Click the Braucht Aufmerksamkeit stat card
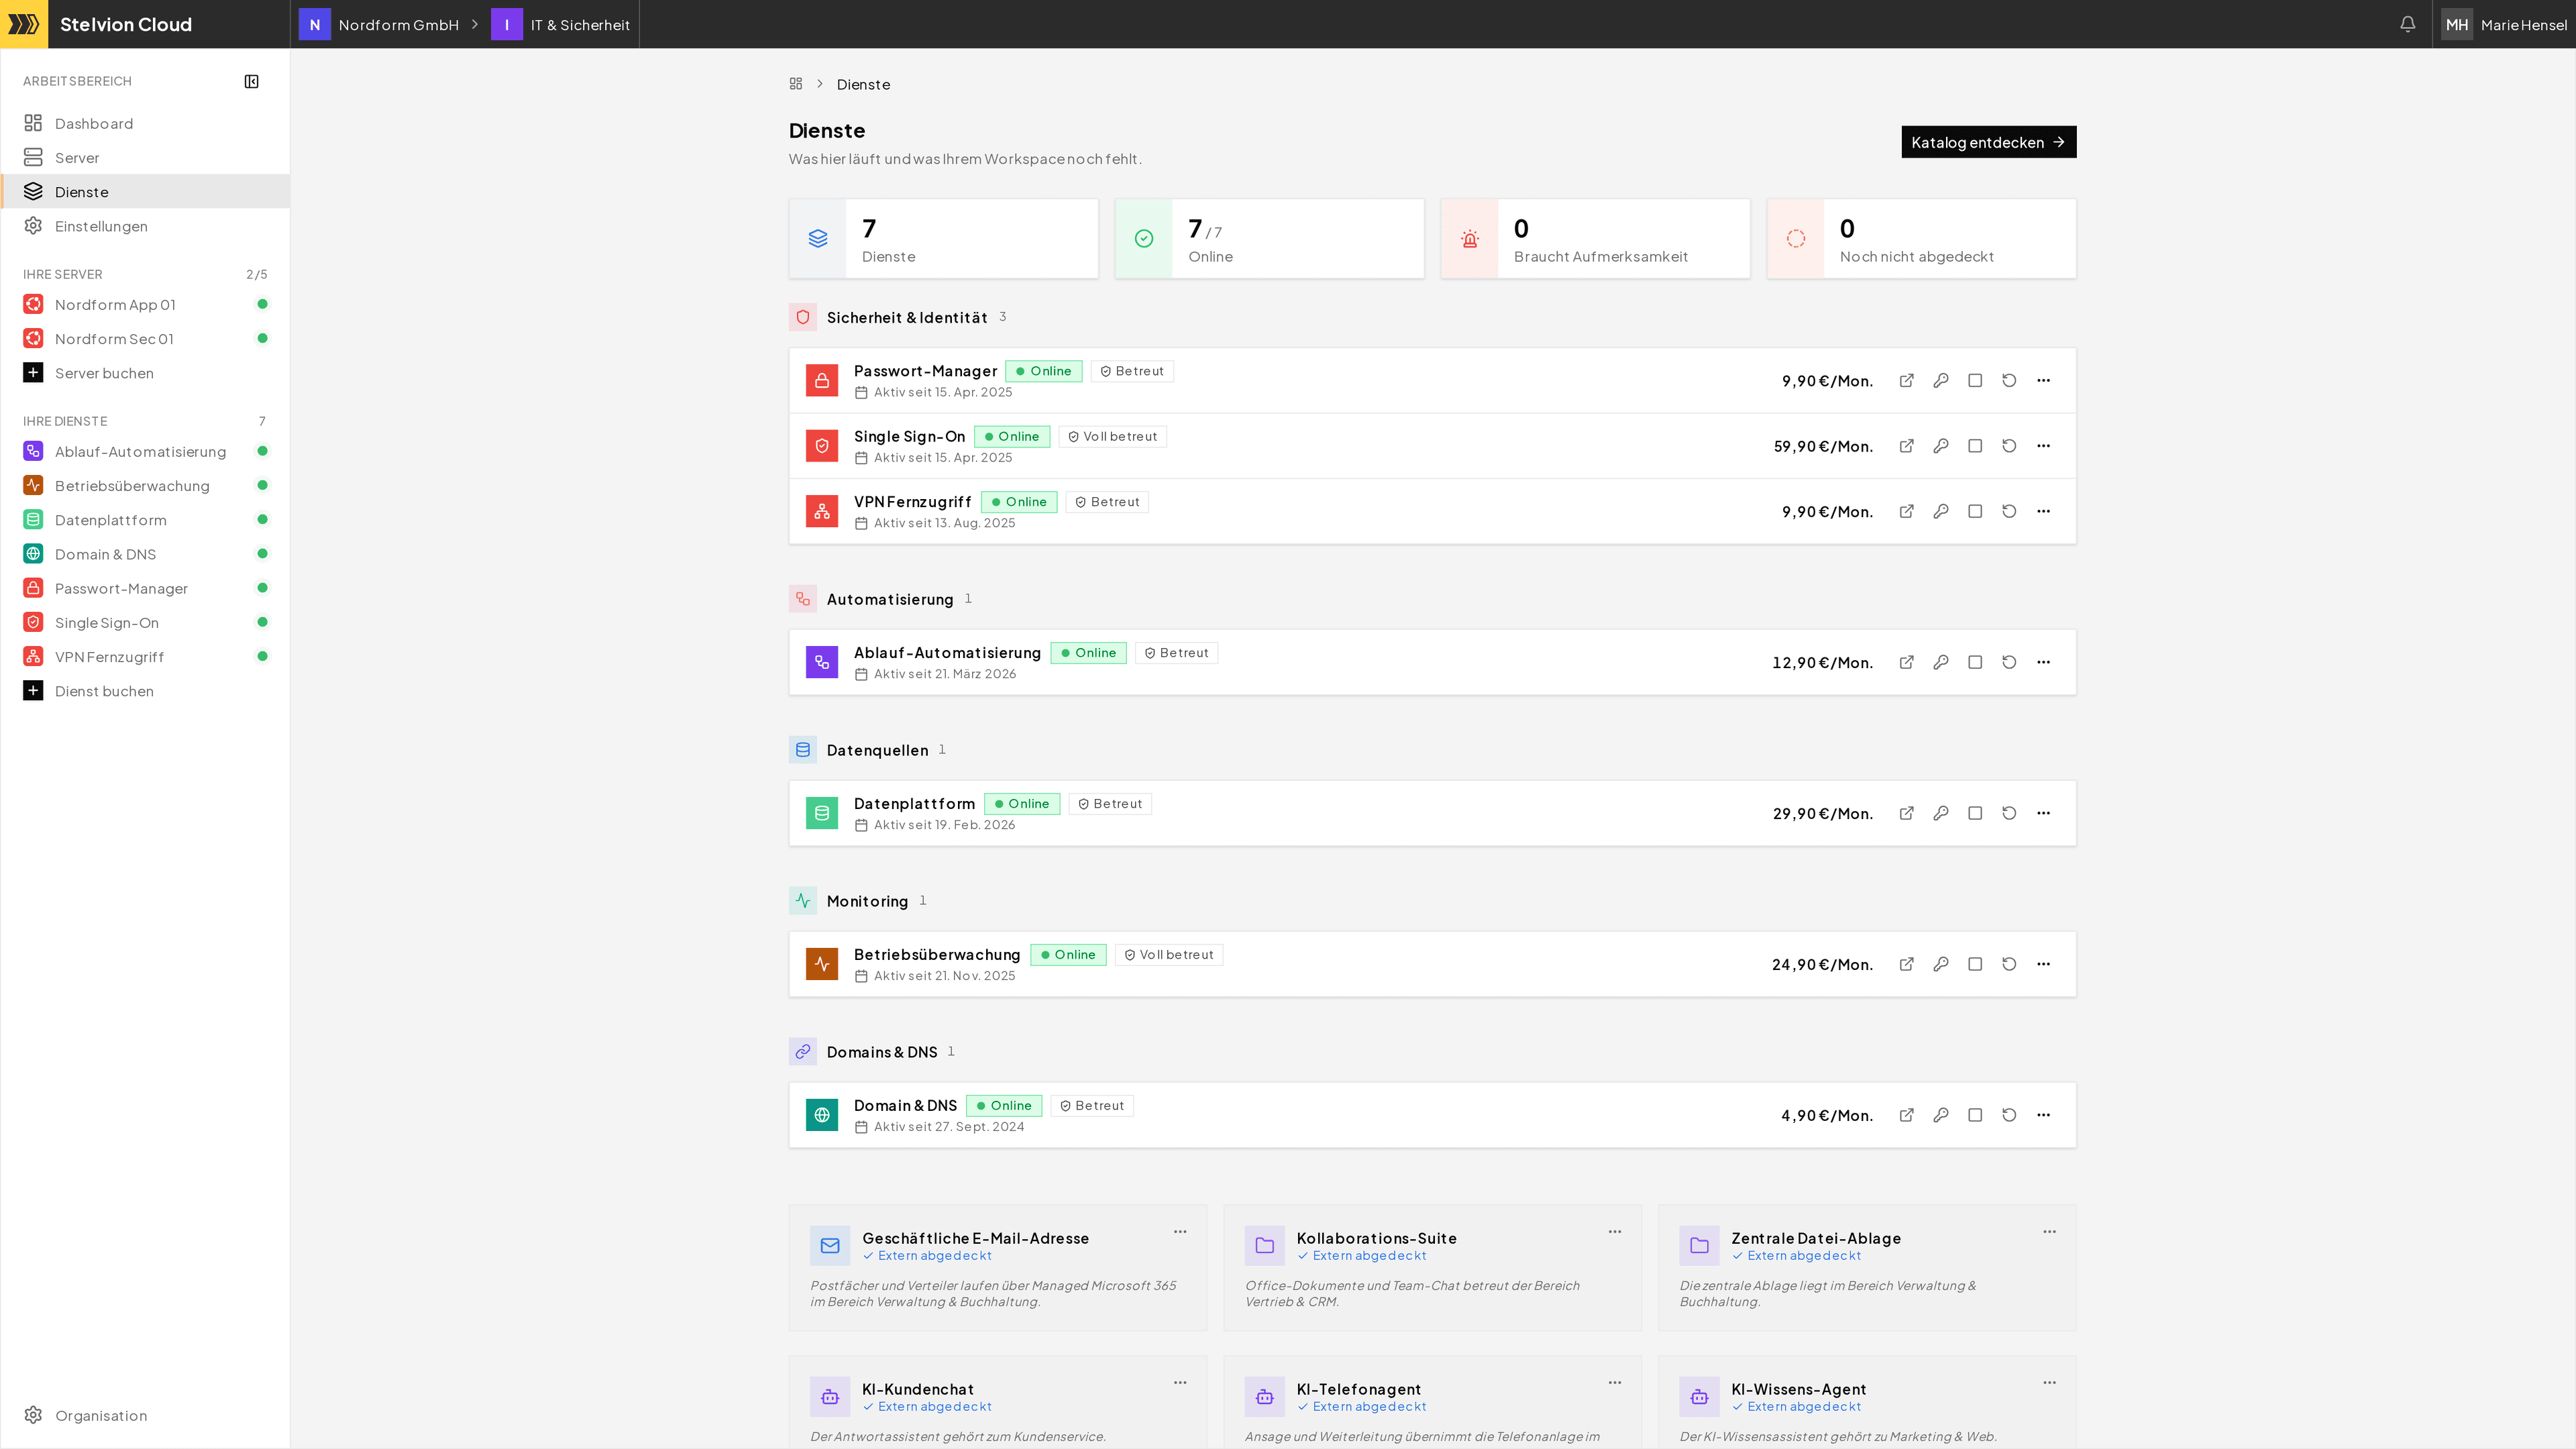Viewport: 2576px width, 1449px height. coord(1595,238)
